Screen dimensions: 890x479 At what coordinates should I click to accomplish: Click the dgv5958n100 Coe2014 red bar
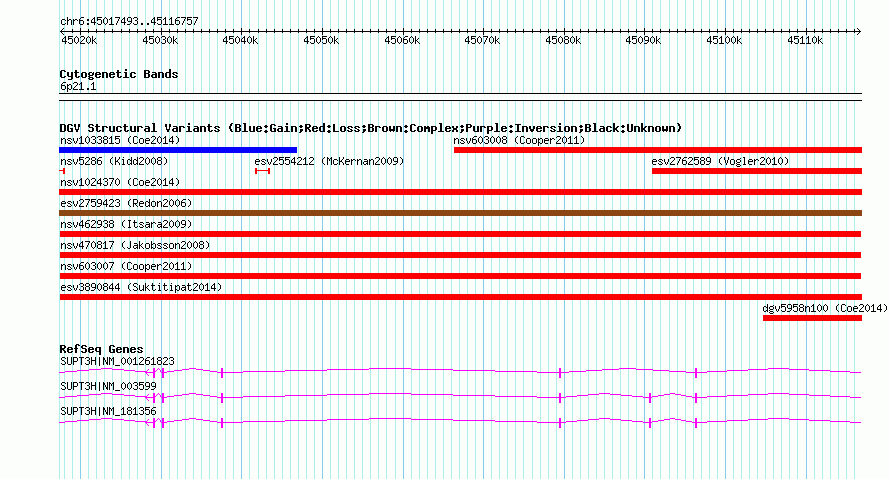point(812,318)
